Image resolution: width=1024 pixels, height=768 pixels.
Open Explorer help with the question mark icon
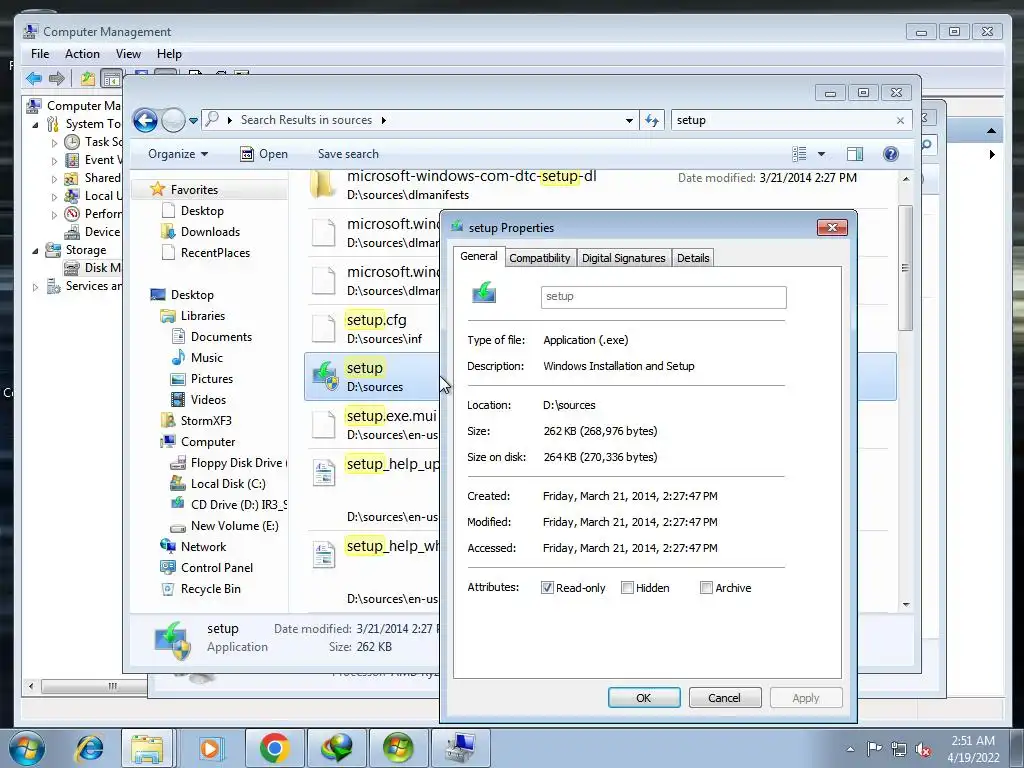[x=891, y=154]
